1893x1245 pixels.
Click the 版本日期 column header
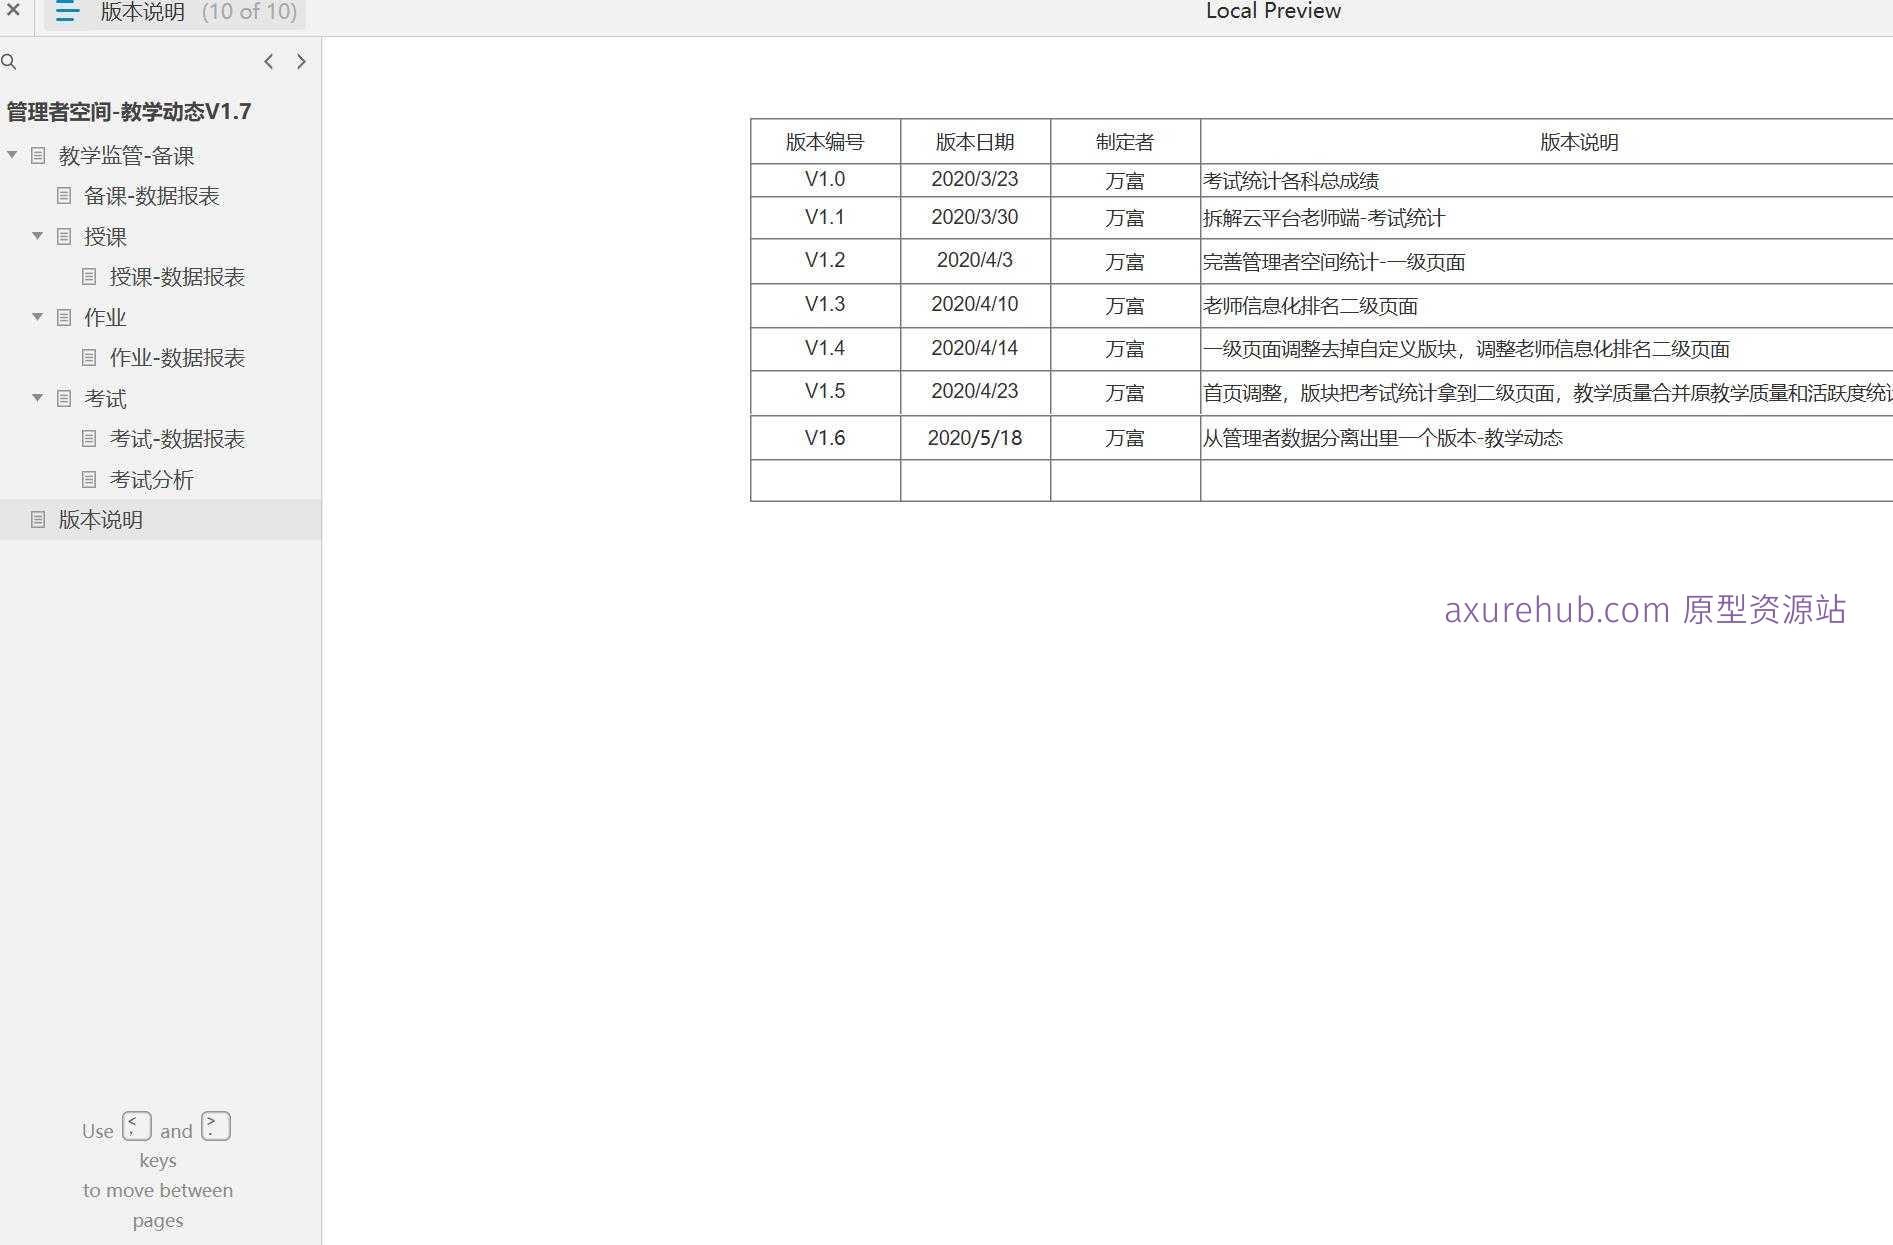tap(975, 142)
